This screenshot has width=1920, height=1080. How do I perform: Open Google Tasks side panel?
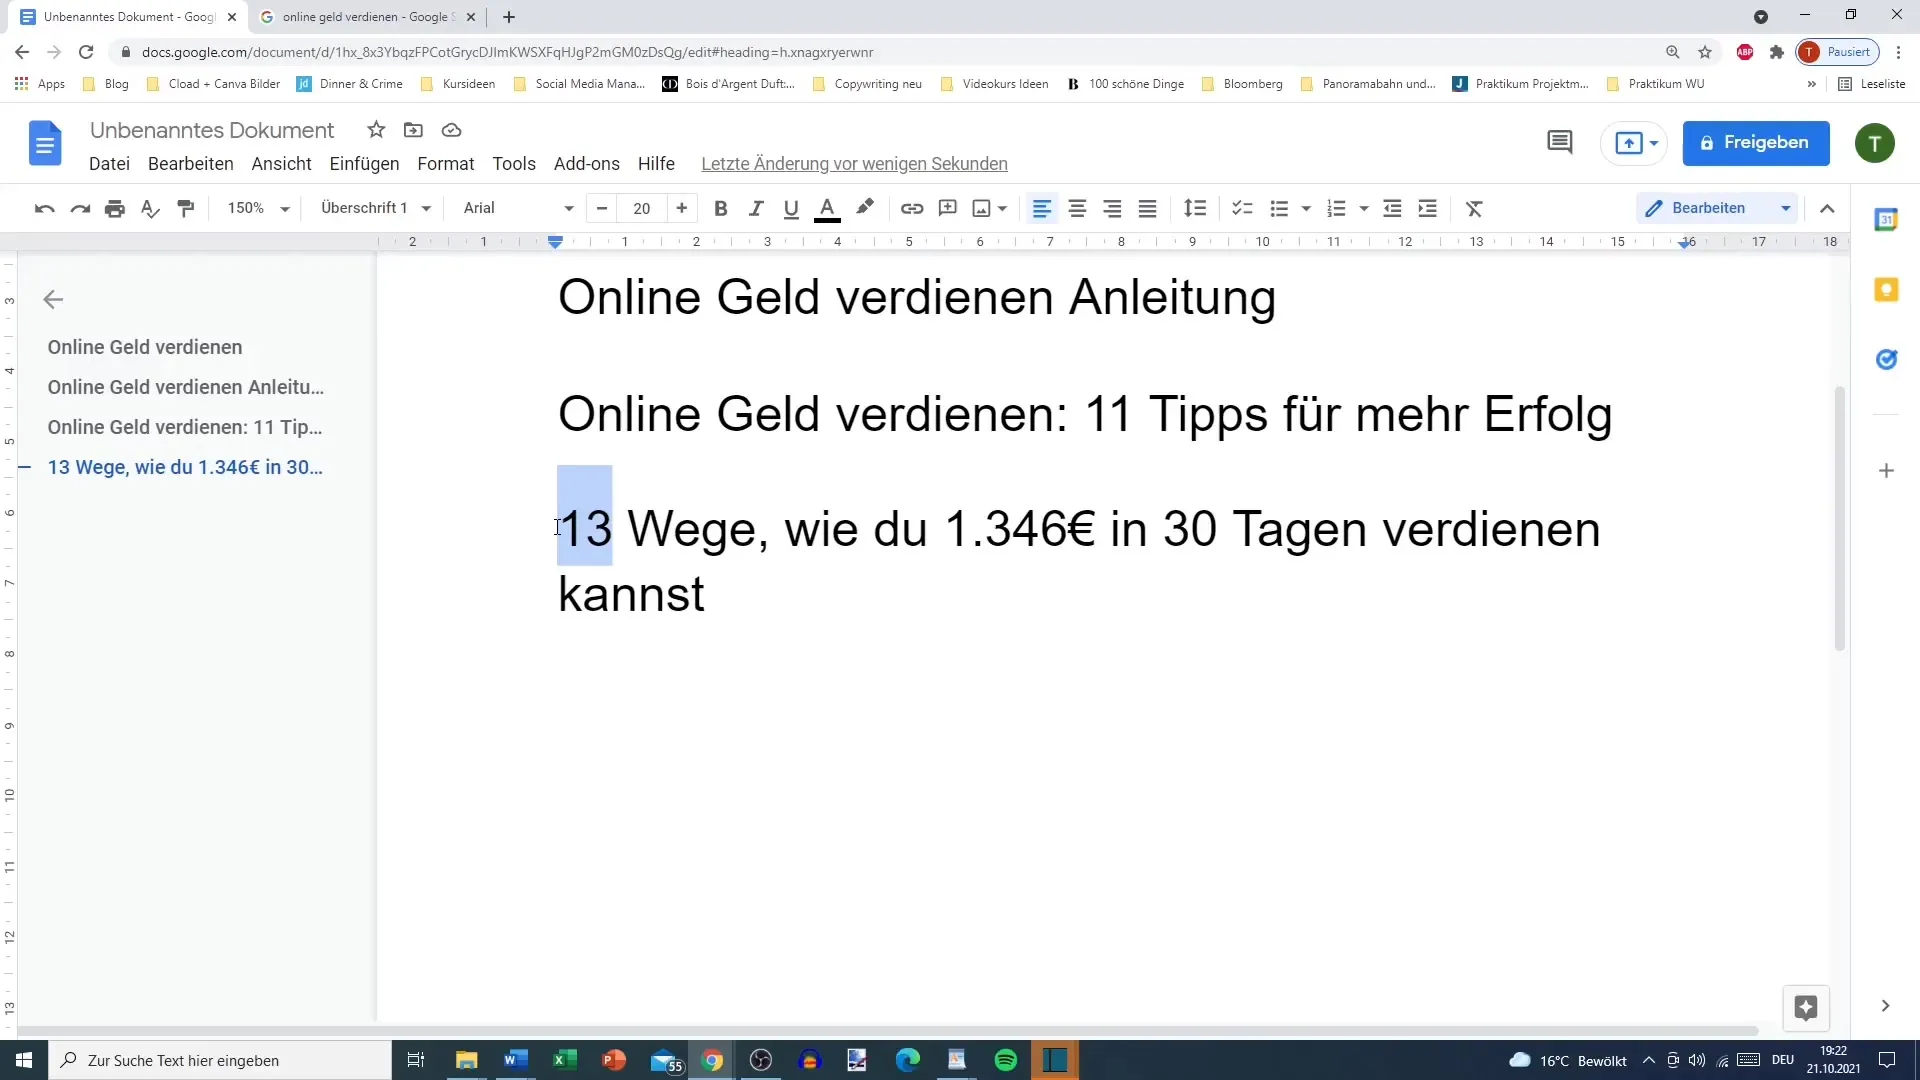1886,359
